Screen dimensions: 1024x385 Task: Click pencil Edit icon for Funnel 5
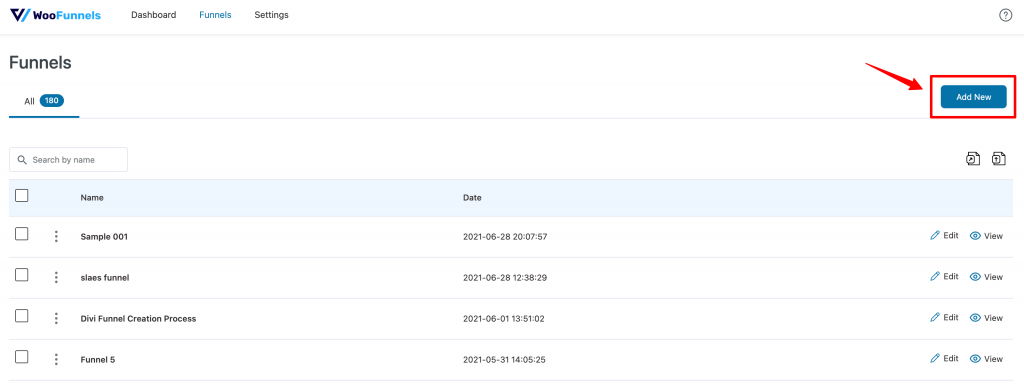[x=935, y=358]
